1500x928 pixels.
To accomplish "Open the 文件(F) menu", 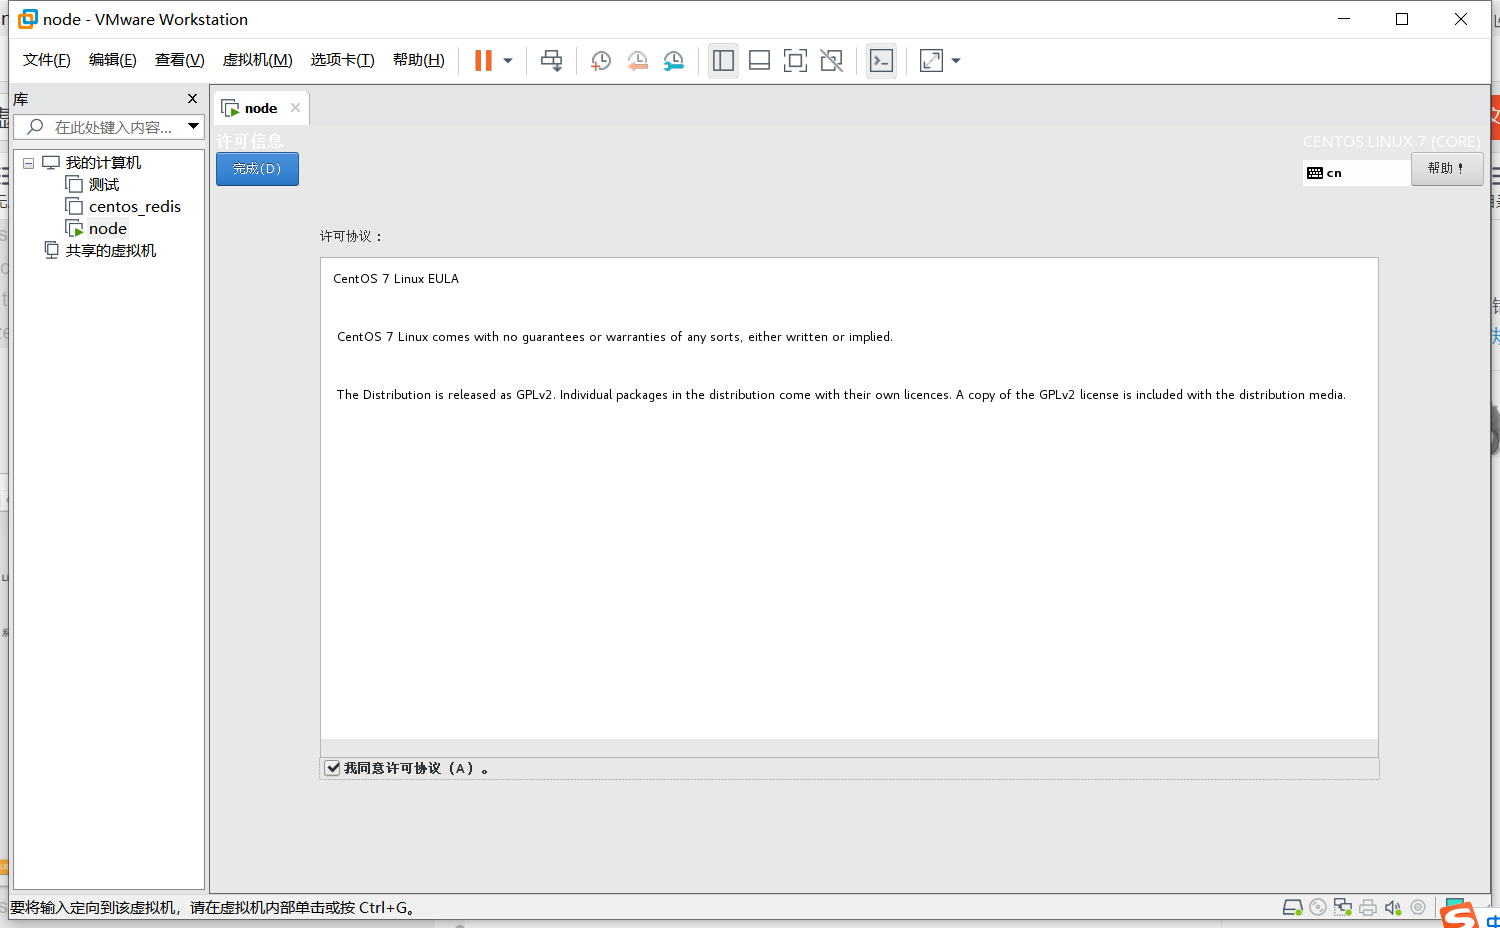I will tap(47, 60).
